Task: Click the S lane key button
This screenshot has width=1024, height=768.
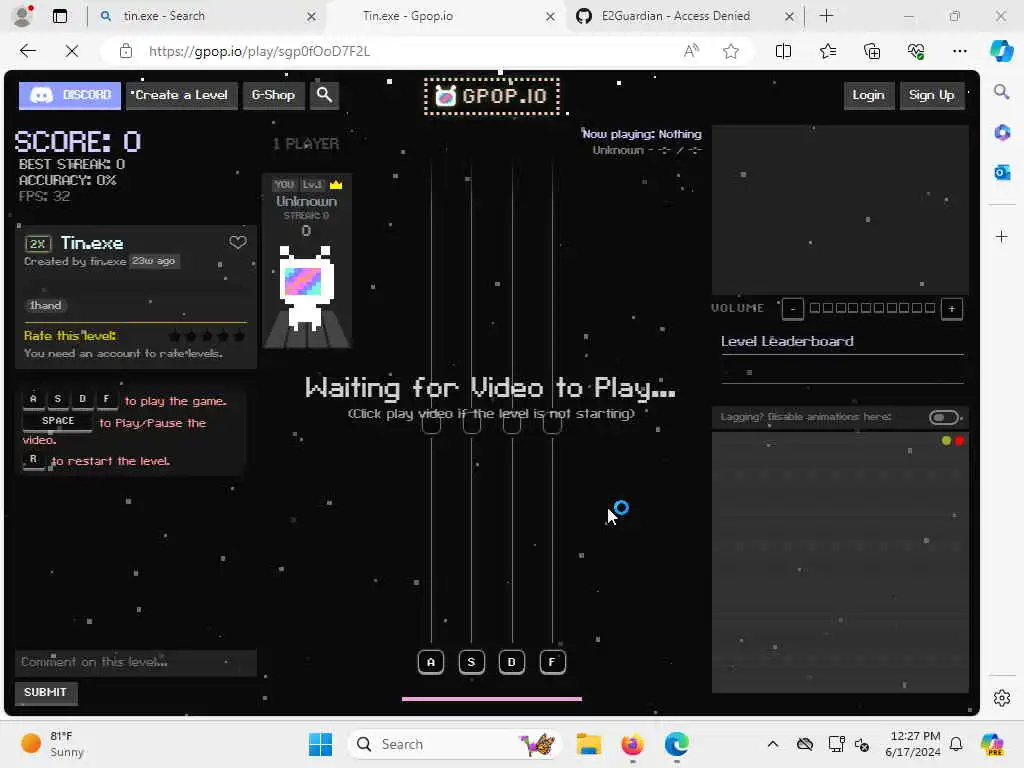Action: click(x=472, y=662)
